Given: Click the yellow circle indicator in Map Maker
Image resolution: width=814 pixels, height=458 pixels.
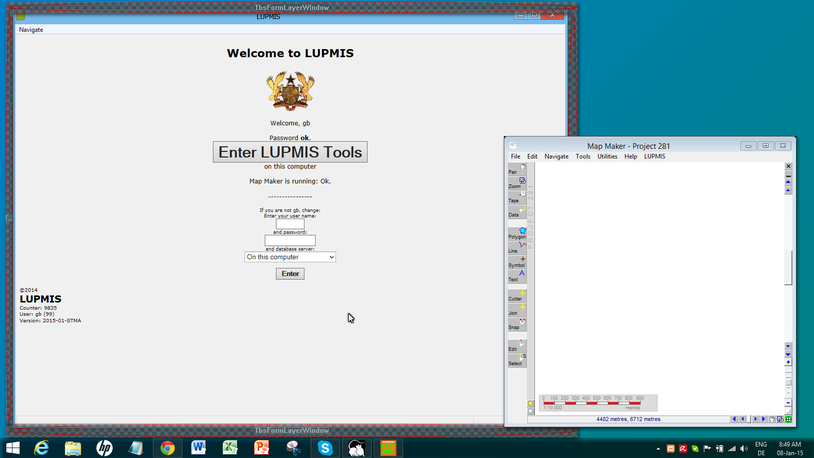Looking at the screenshot, I should tap(531, 403).
